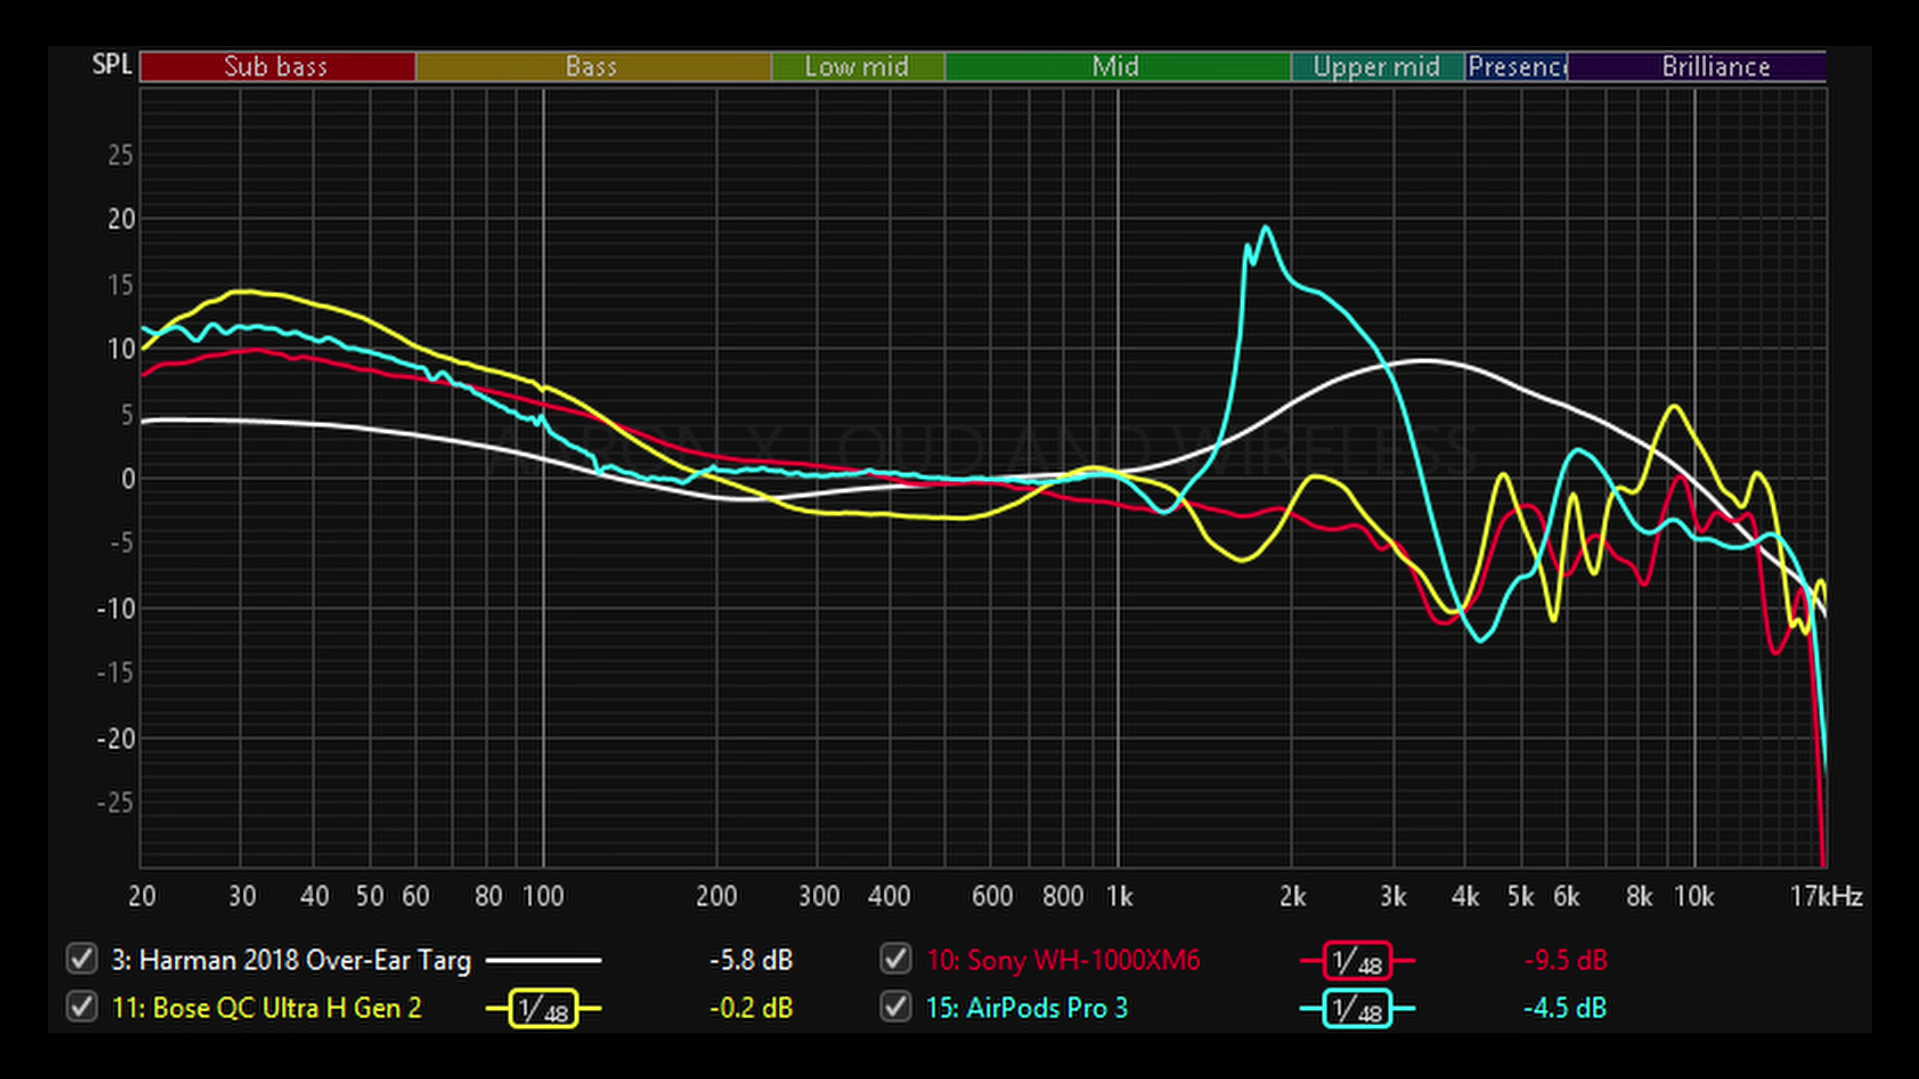
Task: Select the Sub bass band label
Action: pyautogui.click(x=277, y=66)
